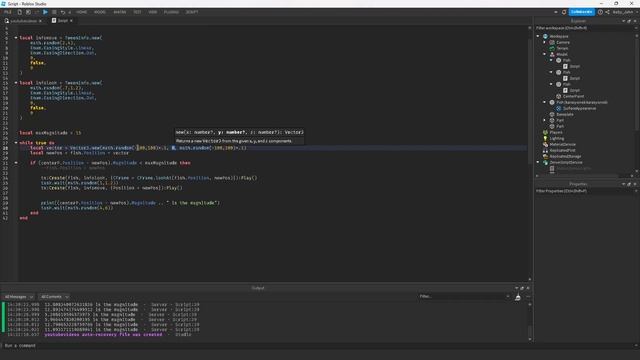Click the SurfaceAppearance icon
Screen dimensions: 640x360
click(558, 108)
